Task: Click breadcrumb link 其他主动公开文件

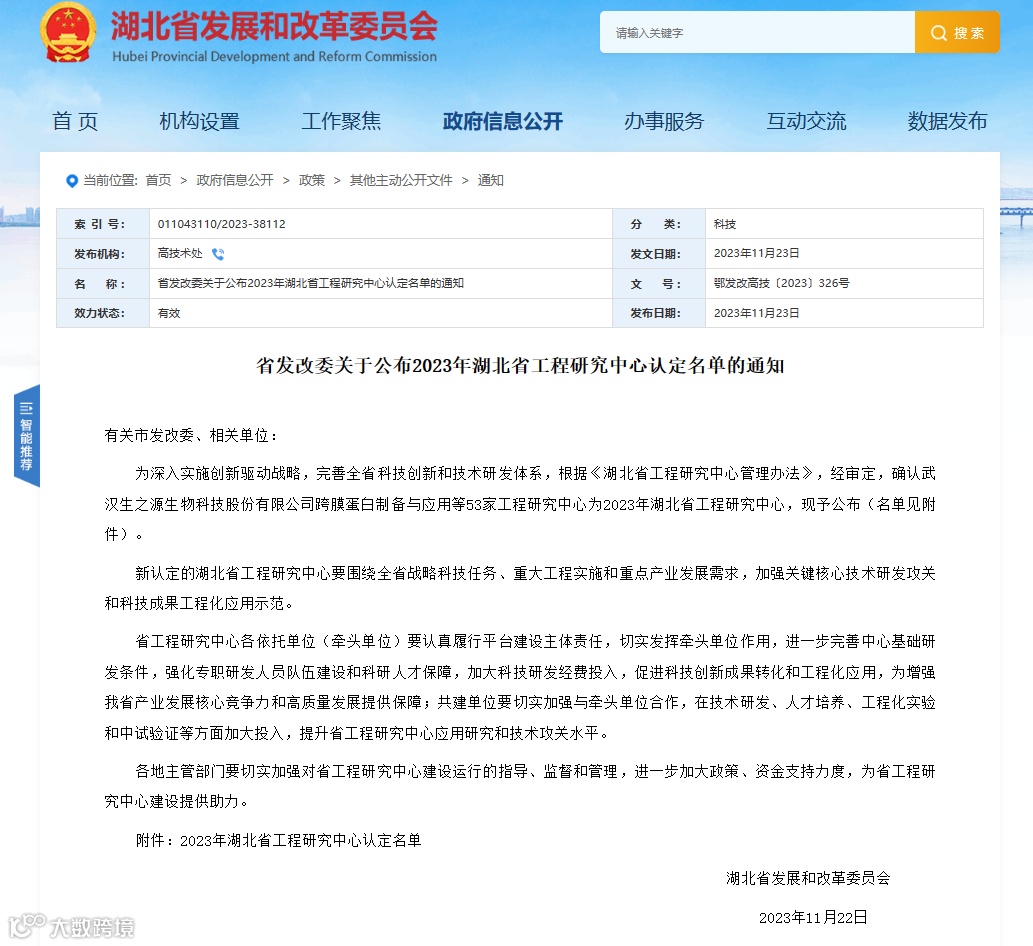Action: pos(401,181)
